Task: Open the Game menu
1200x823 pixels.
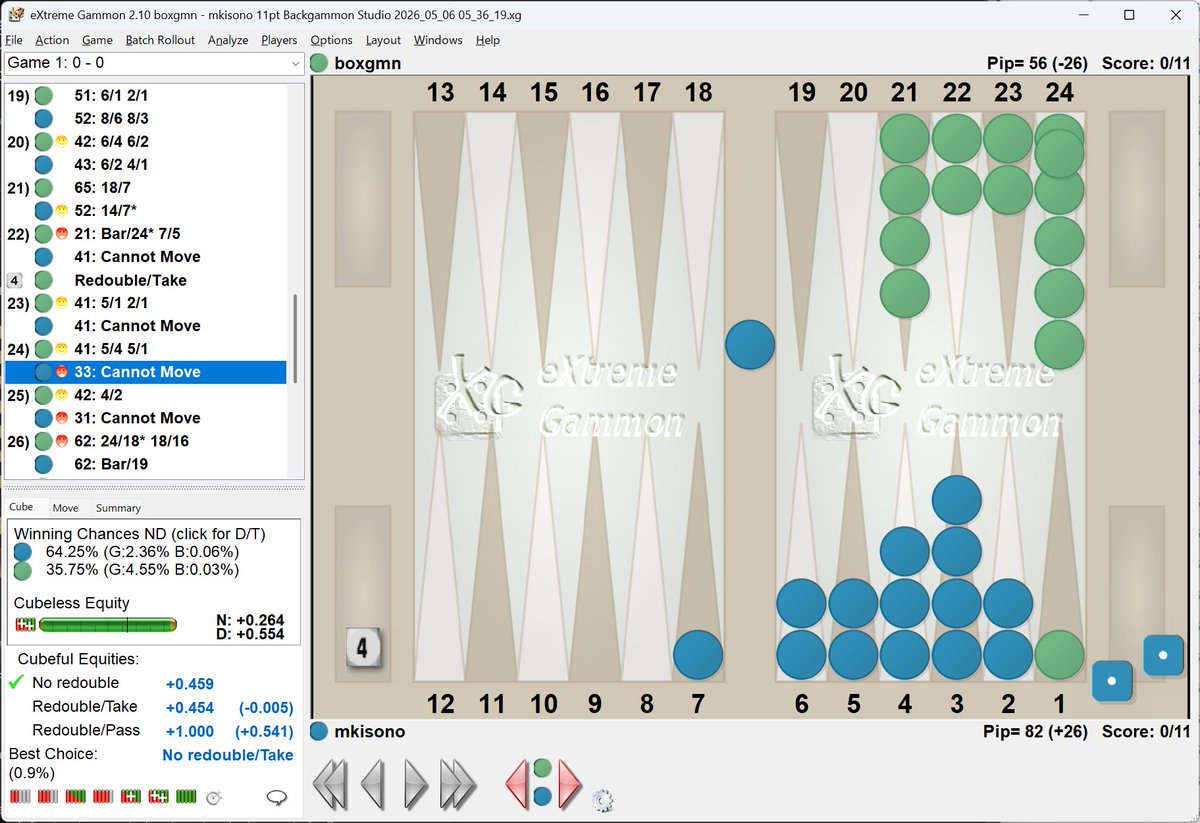Action: click(x=97, y=40)
